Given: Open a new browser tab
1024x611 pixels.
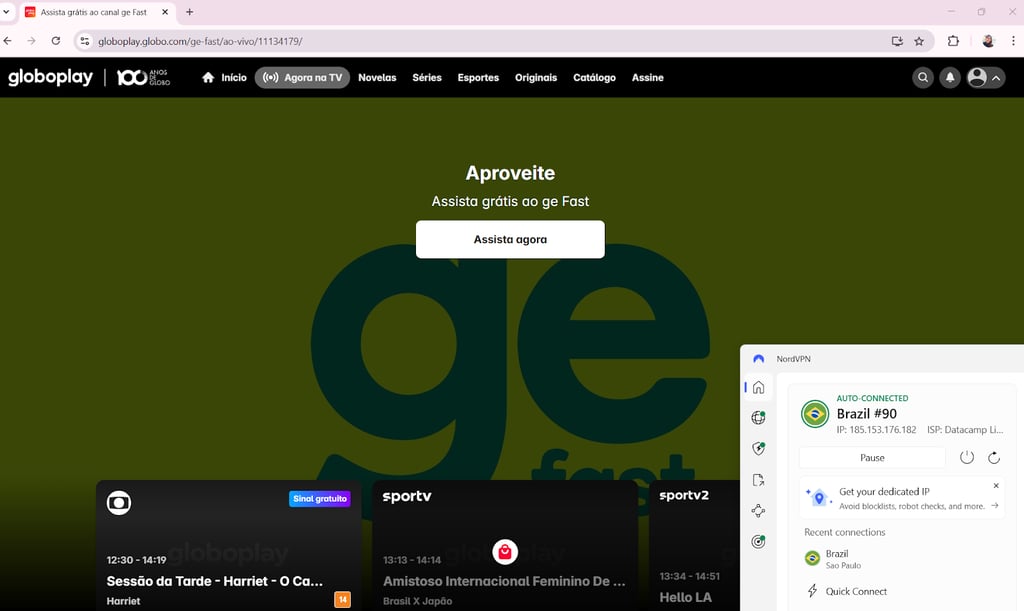Looking at the screenshot, I should tap(189, 12).
